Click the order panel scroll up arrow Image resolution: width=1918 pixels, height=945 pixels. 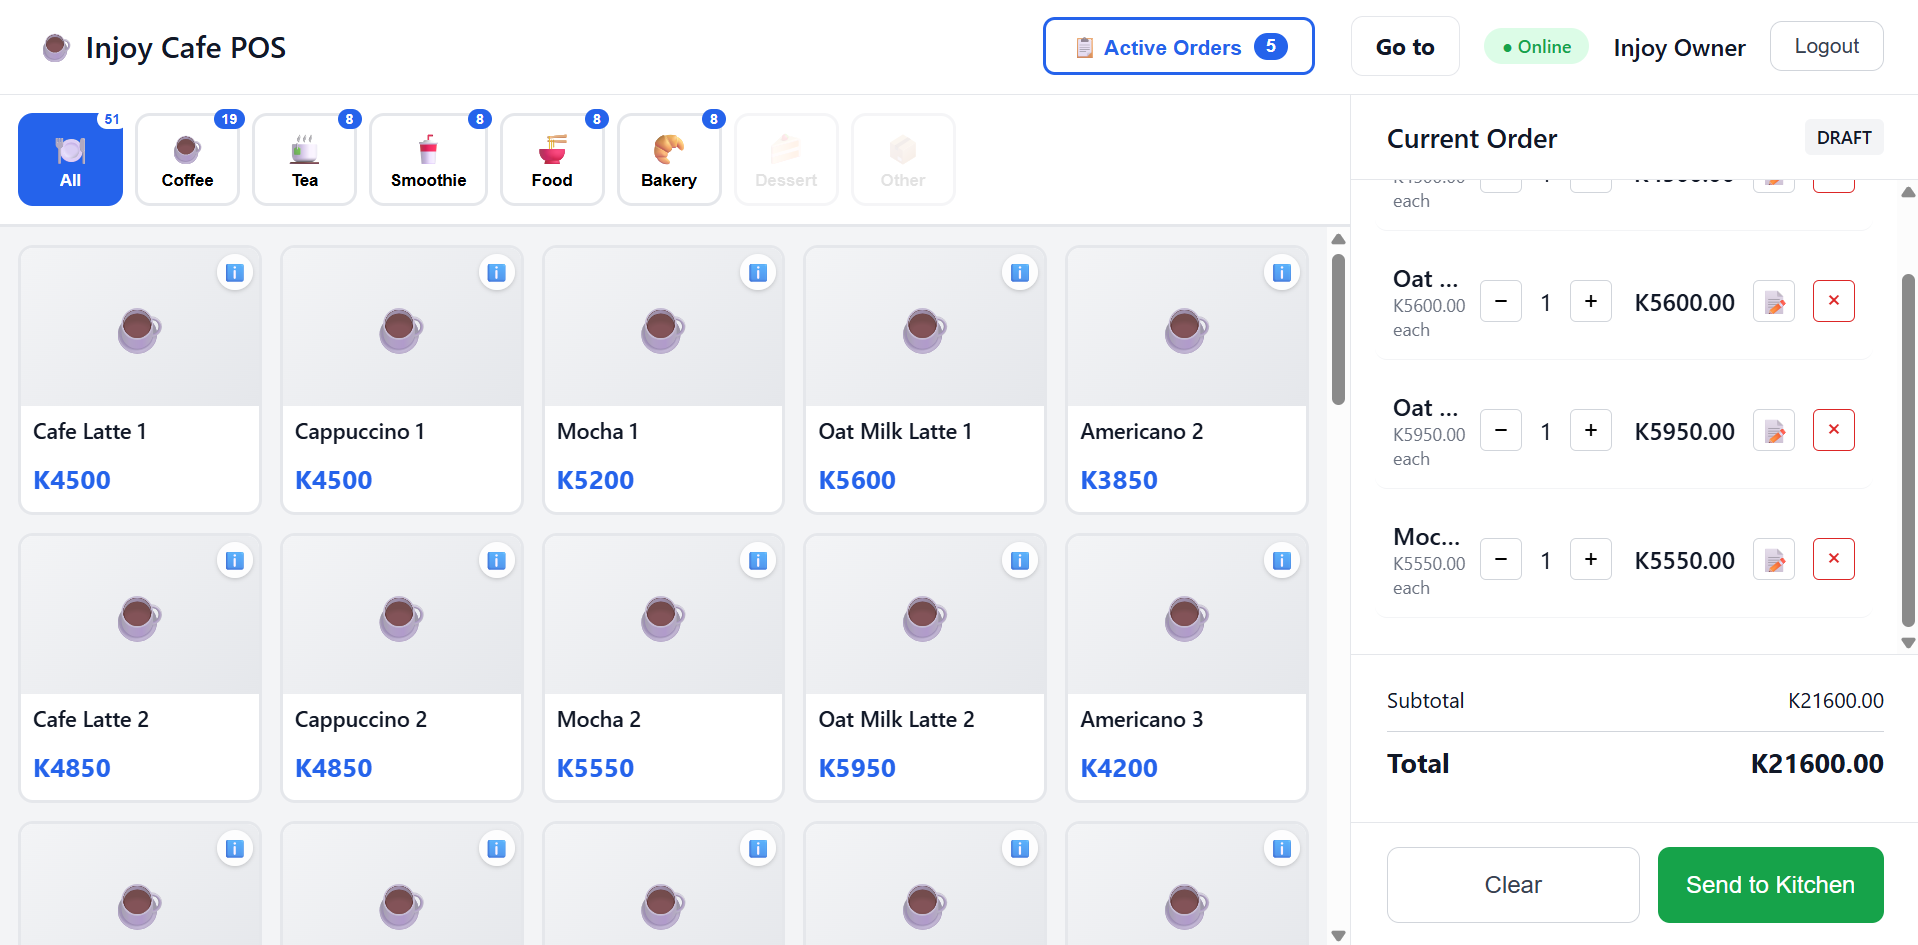(1908, 192)
